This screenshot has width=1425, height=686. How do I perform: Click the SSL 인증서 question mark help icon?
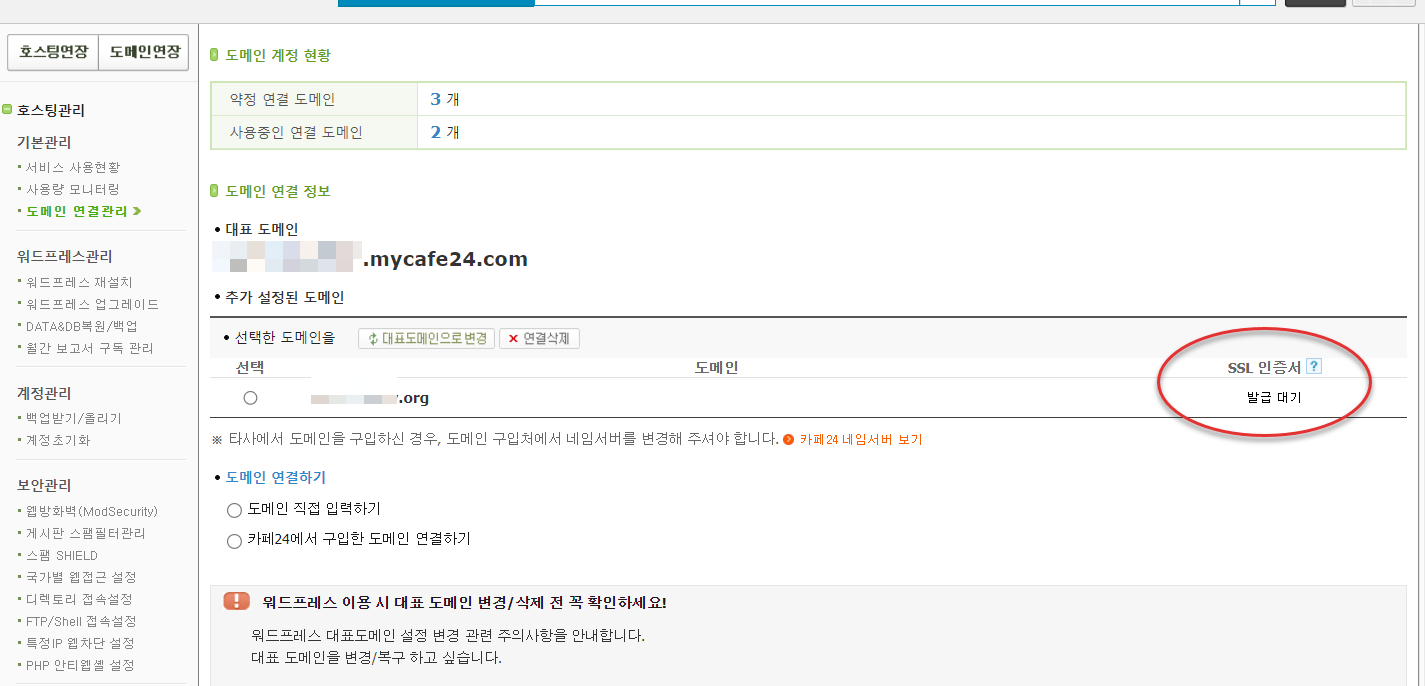[1313, 366]
